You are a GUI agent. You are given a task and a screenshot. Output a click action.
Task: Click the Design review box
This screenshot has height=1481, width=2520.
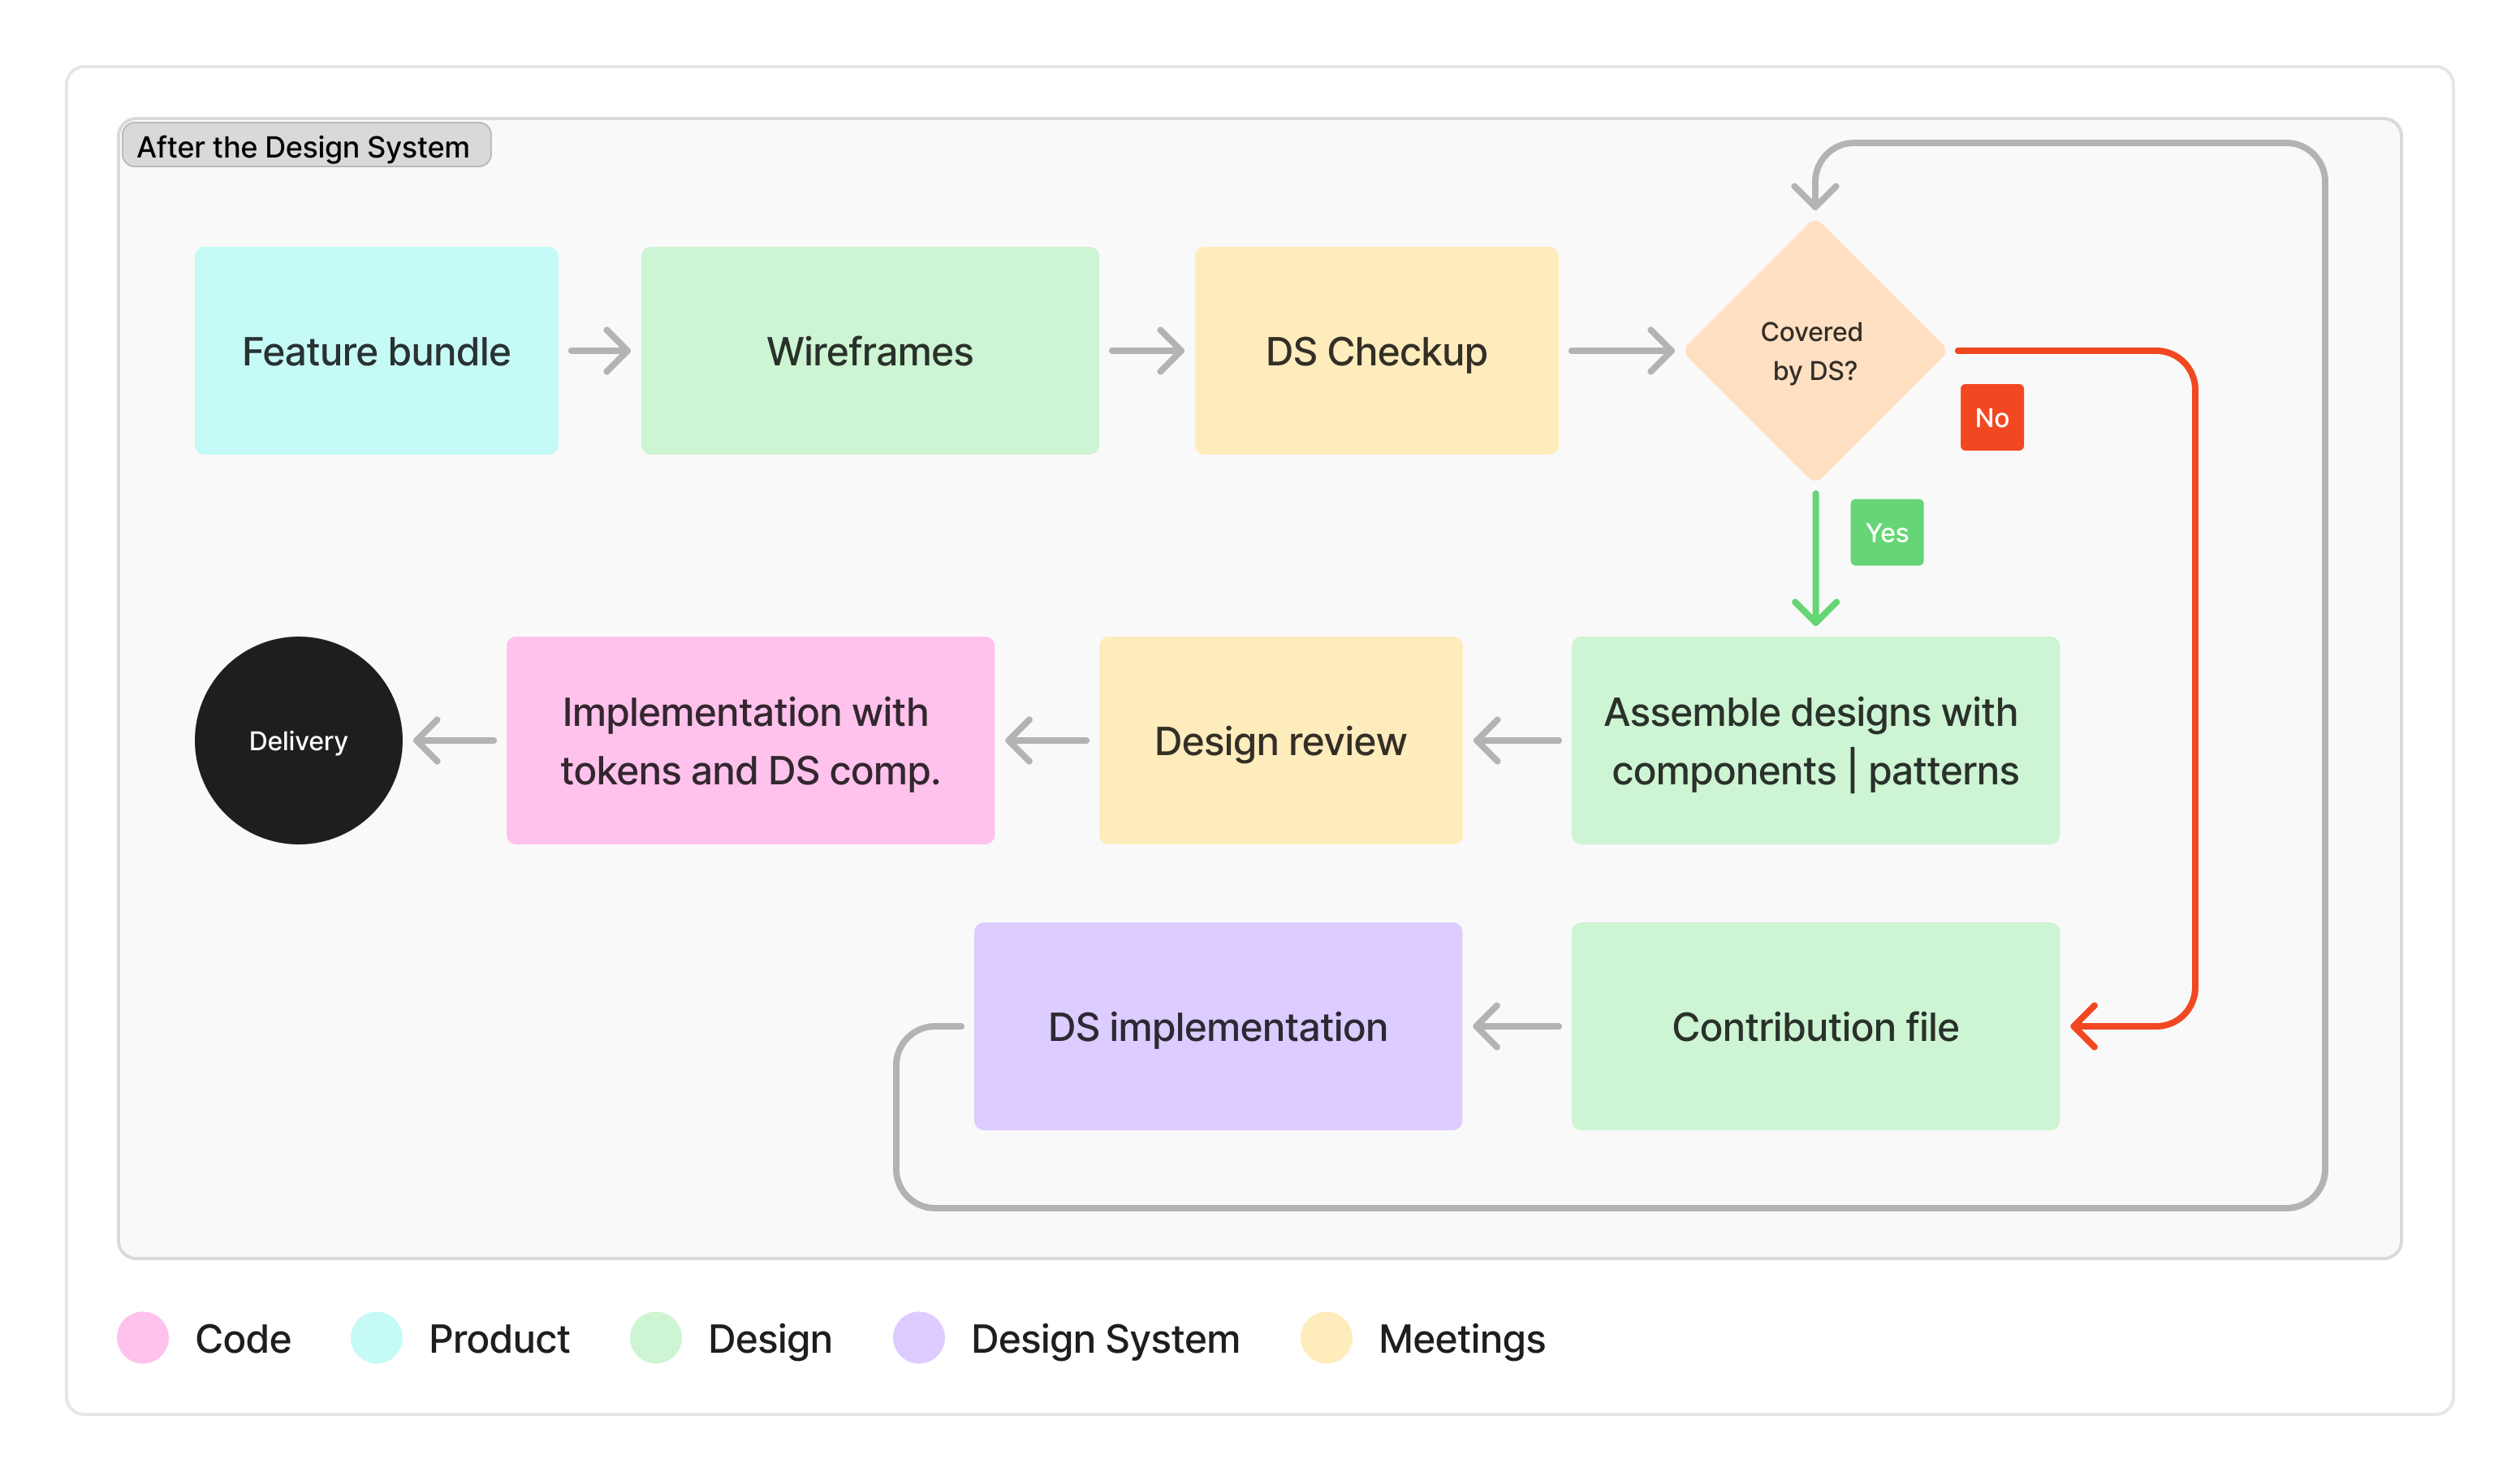pyautogui.click(x=1280, y=740)
